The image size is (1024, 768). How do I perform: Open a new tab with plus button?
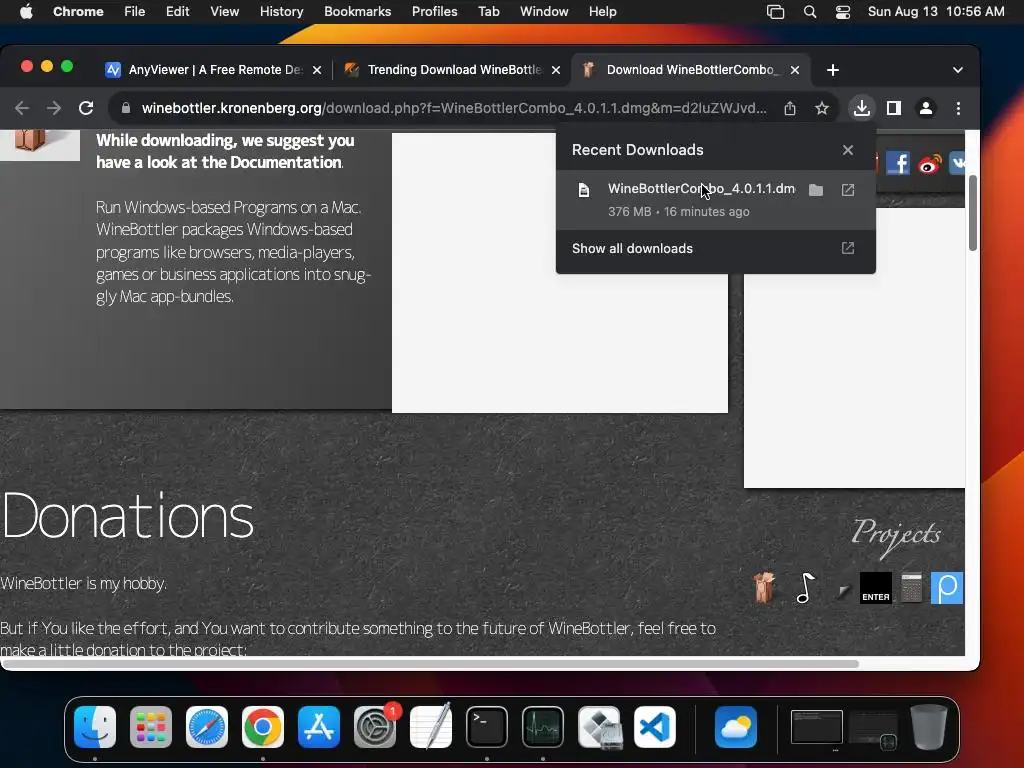833,70
